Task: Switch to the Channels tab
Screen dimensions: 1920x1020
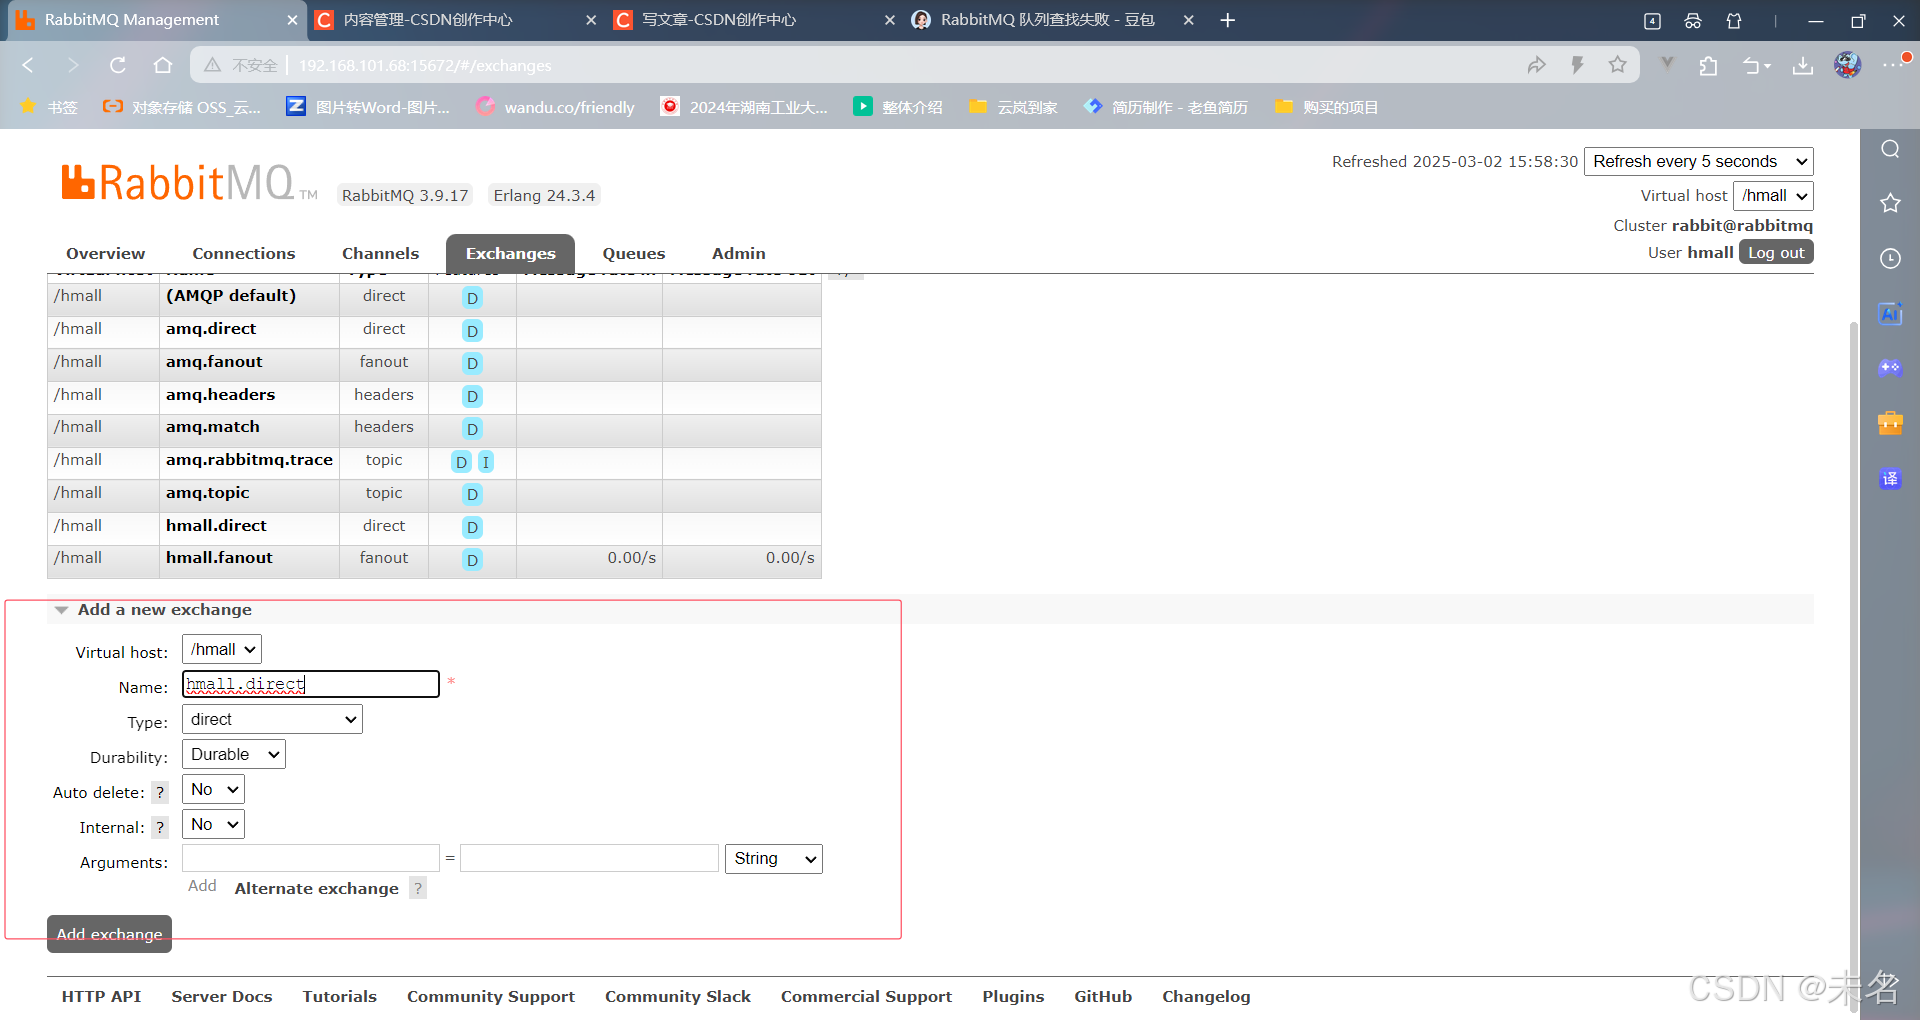Action: click(380, 253)
